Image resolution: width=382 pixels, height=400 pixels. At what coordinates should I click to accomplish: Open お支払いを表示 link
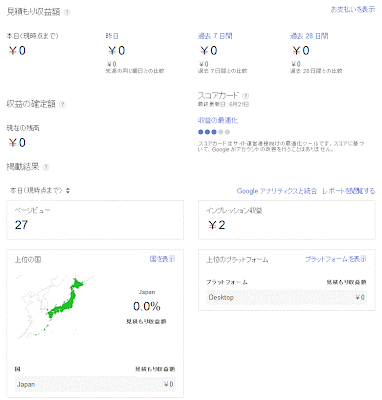pyautogui.click(x=353, y=9)
